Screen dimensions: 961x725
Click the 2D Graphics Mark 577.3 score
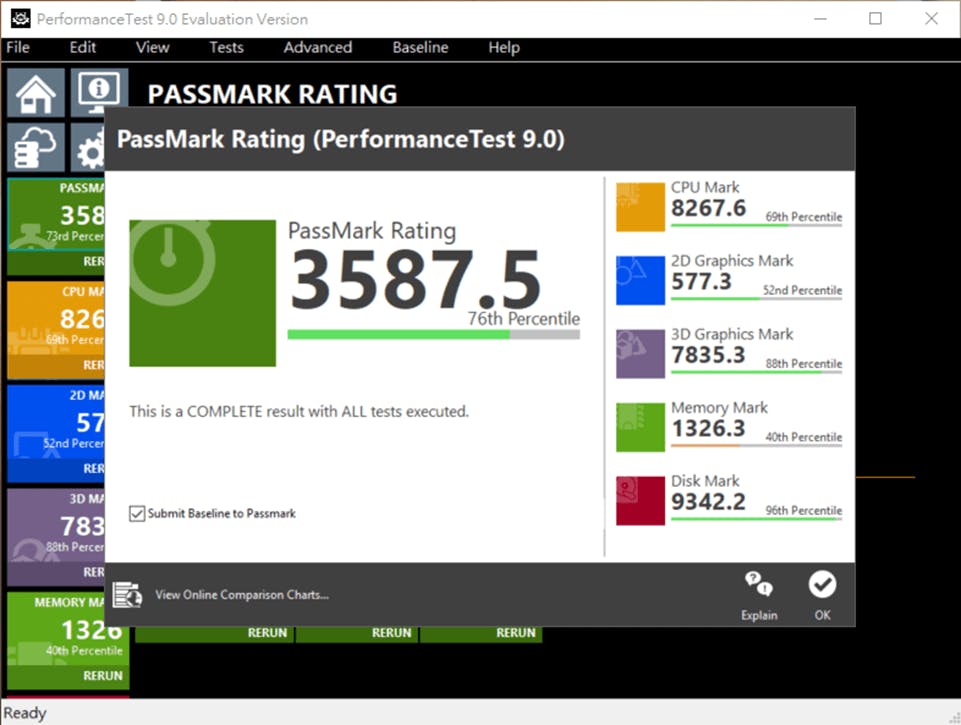(701, 282)
